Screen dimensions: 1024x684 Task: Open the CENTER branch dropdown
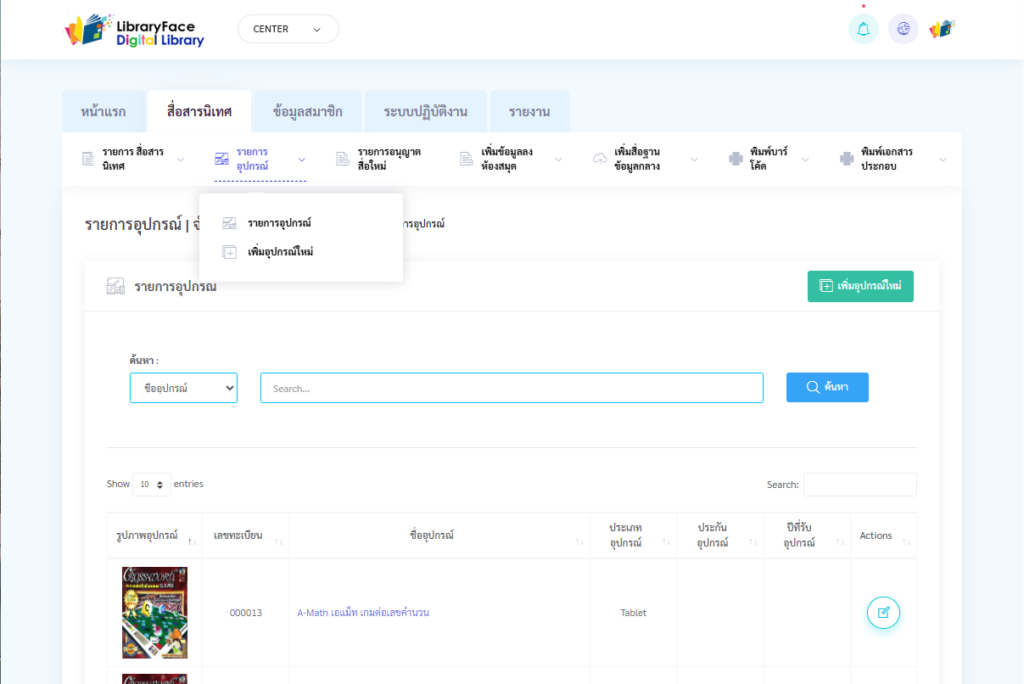pos(288,29)
